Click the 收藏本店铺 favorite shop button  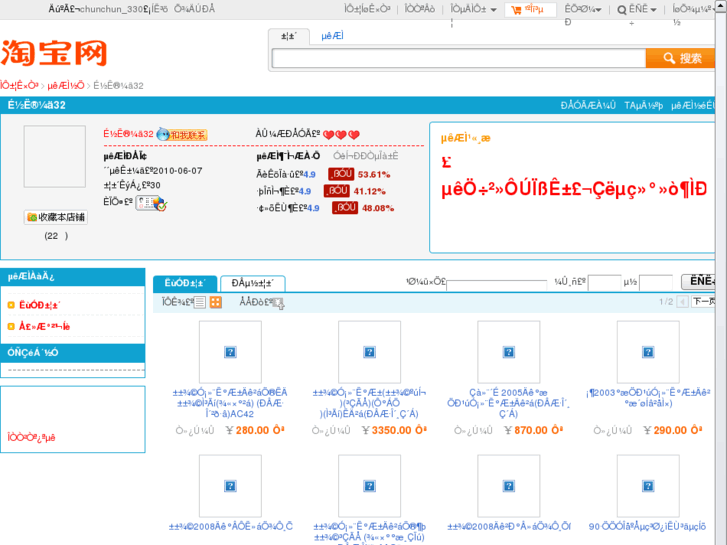point(56,217)
